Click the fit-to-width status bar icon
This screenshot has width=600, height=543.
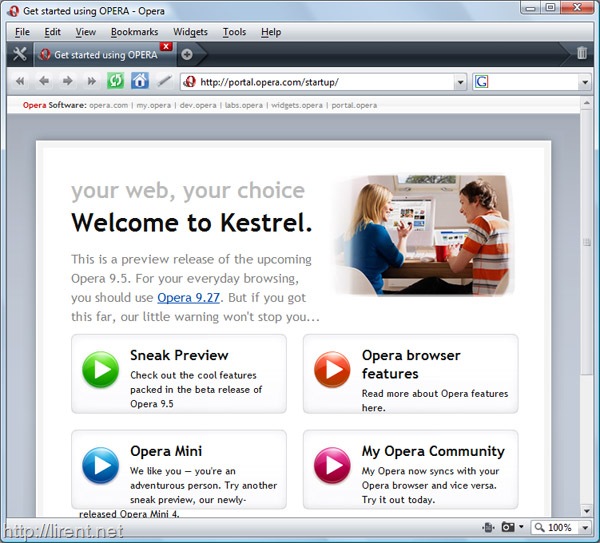pos(488,527)
